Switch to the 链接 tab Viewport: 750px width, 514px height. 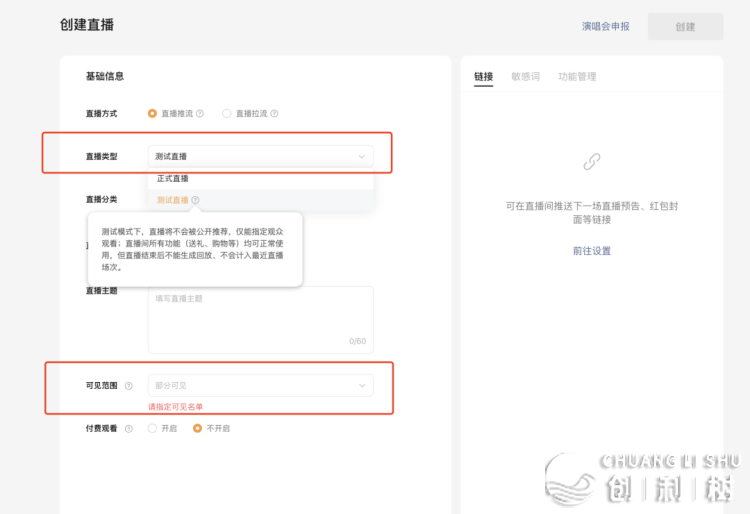483,77
